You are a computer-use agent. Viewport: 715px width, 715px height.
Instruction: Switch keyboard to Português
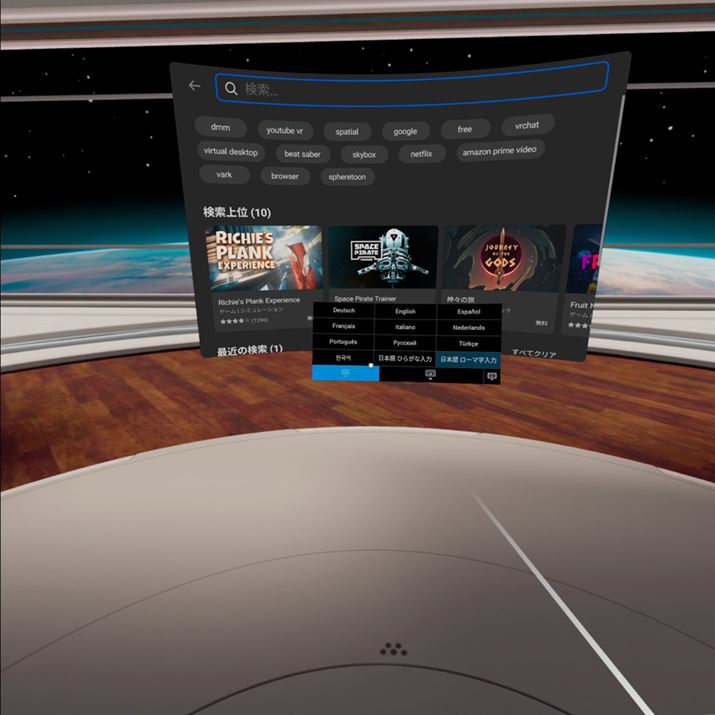[x=343, y=342]
